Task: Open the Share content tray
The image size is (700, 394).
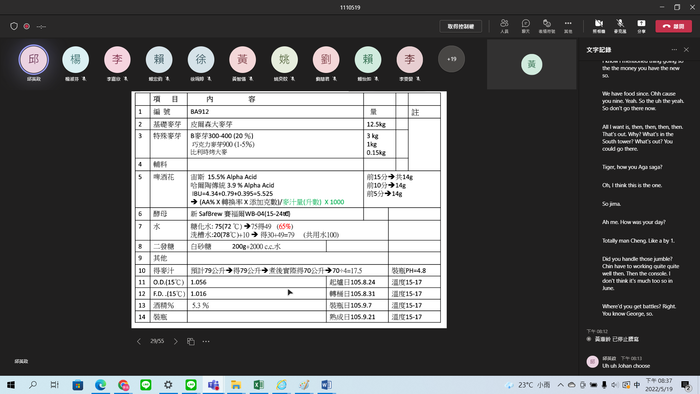Action: click(641, 26)
